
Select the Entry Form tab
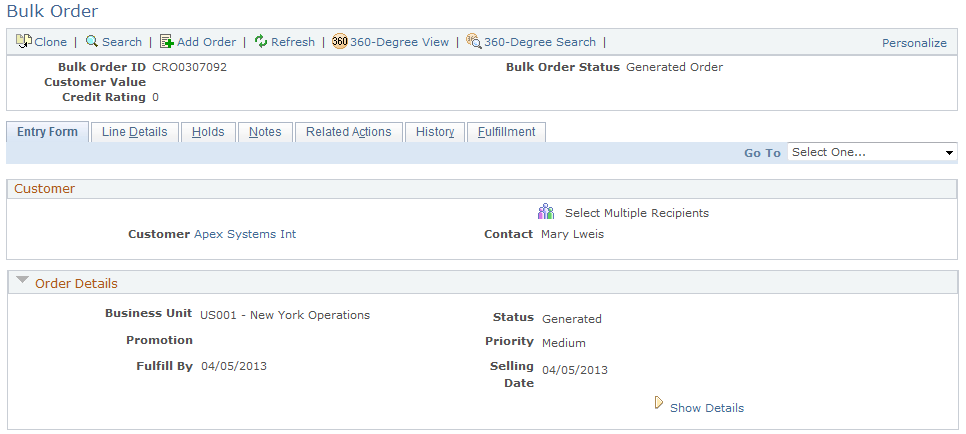pos(47,132)
